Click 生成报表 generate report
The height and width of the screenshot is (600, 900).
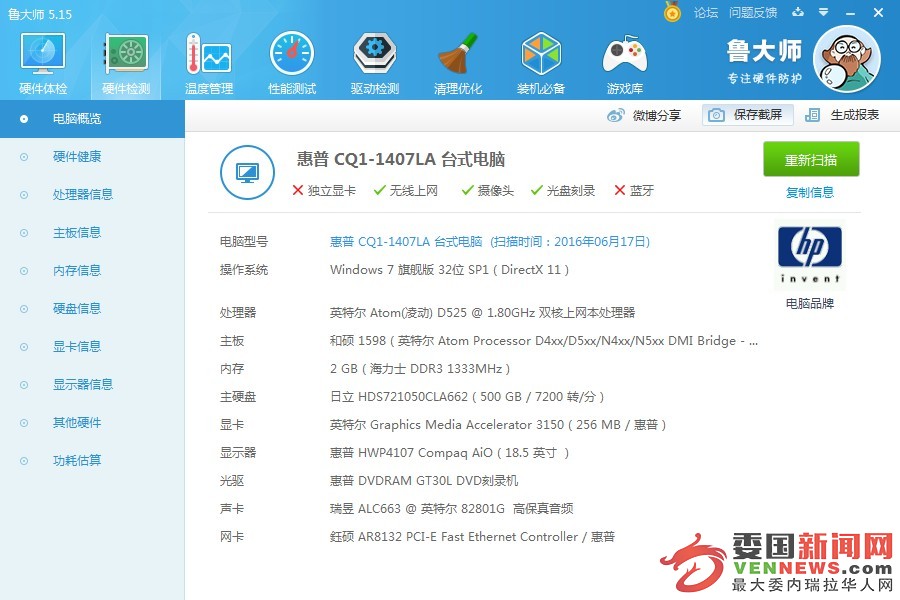pos(841,115)
